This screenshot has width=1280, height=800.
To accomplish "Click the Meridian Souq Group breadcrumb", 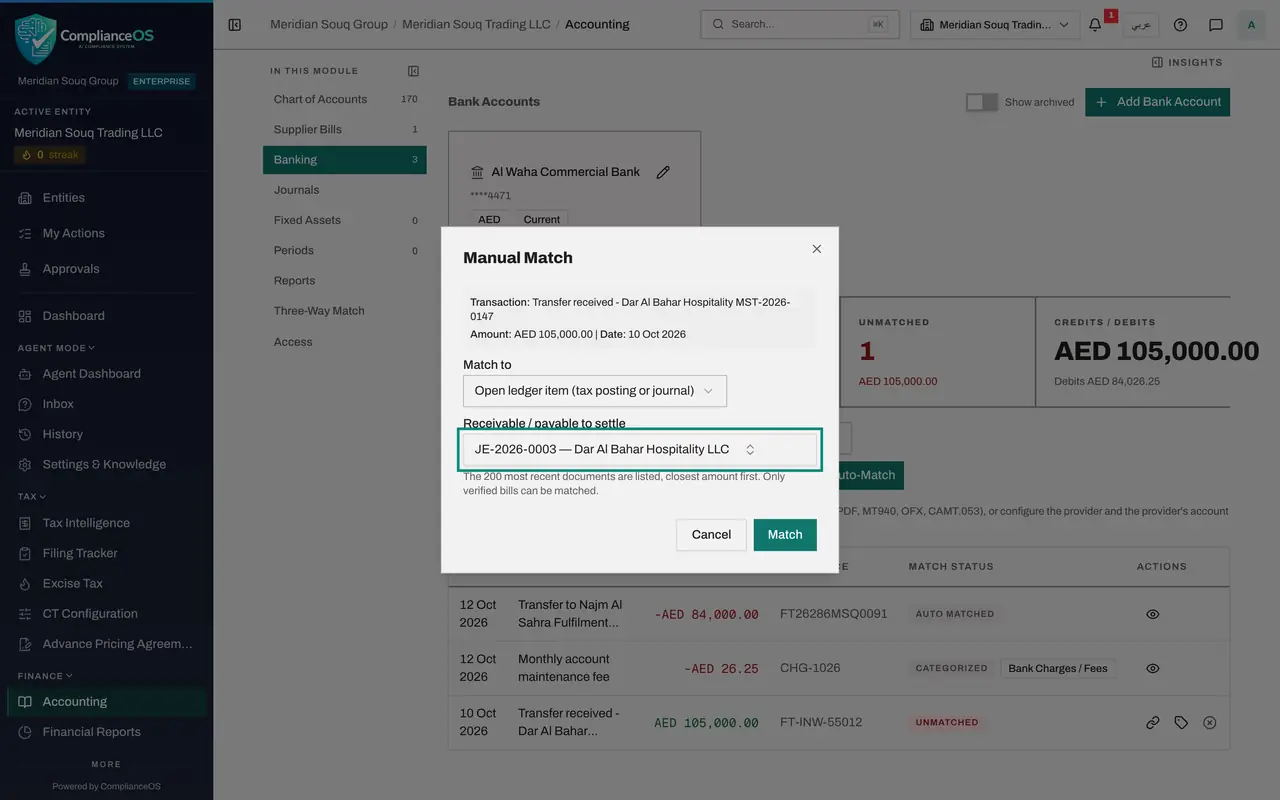I will (329, 24).
